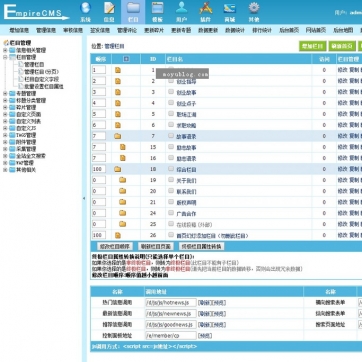The width and height of the screenshot is (362, 362).
Task: Collapse the sidebar with the splitter arrow
Action: [x=84, y=198]
